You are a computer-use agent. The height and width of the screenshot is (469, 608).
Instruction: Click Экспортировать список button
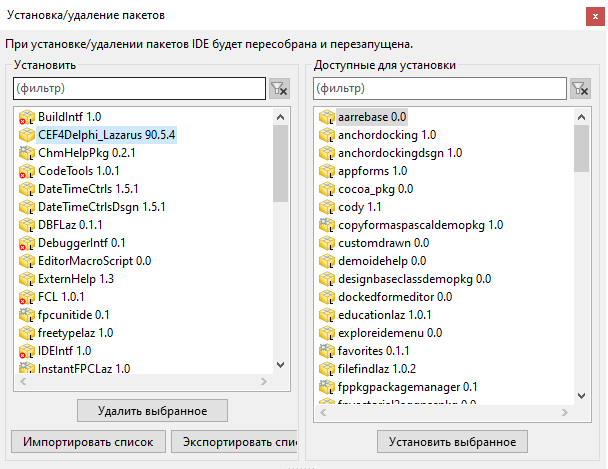pyautogui.click(x=234, y=442)
